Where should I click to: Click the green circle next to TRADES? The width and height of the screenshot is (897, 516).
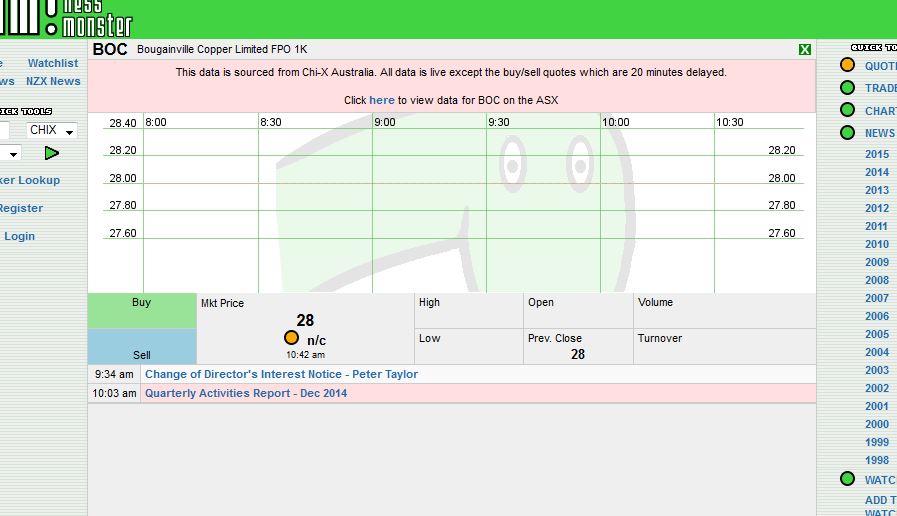[x=847, y=88]
